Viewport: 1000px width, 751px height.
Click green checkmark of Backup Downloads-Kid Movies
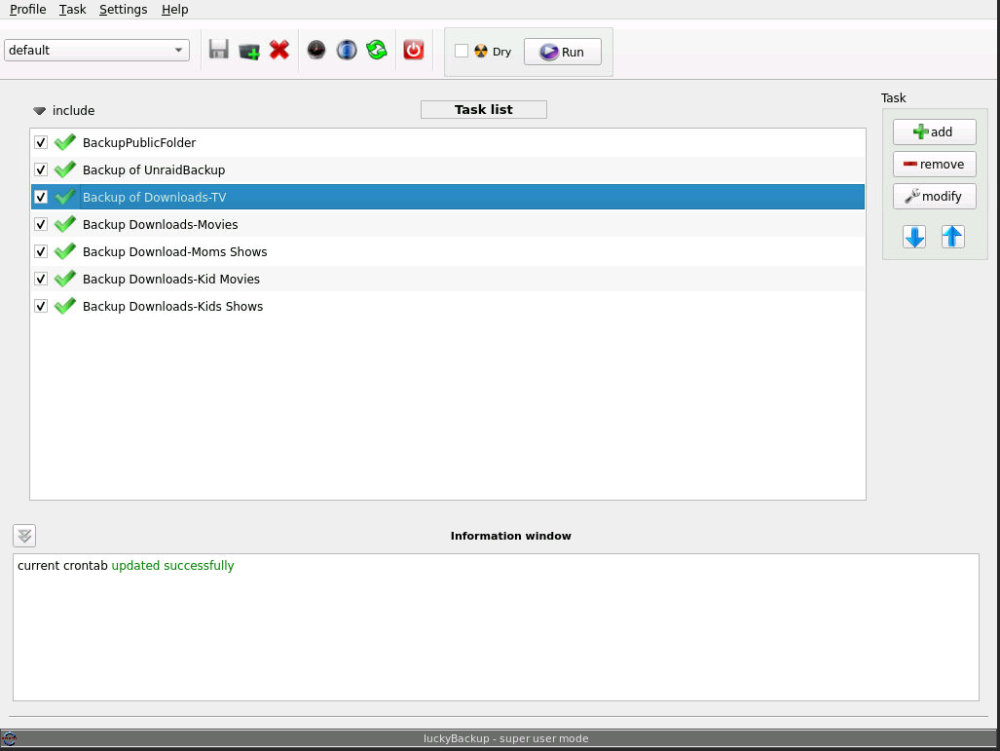[x=65, y=279]
